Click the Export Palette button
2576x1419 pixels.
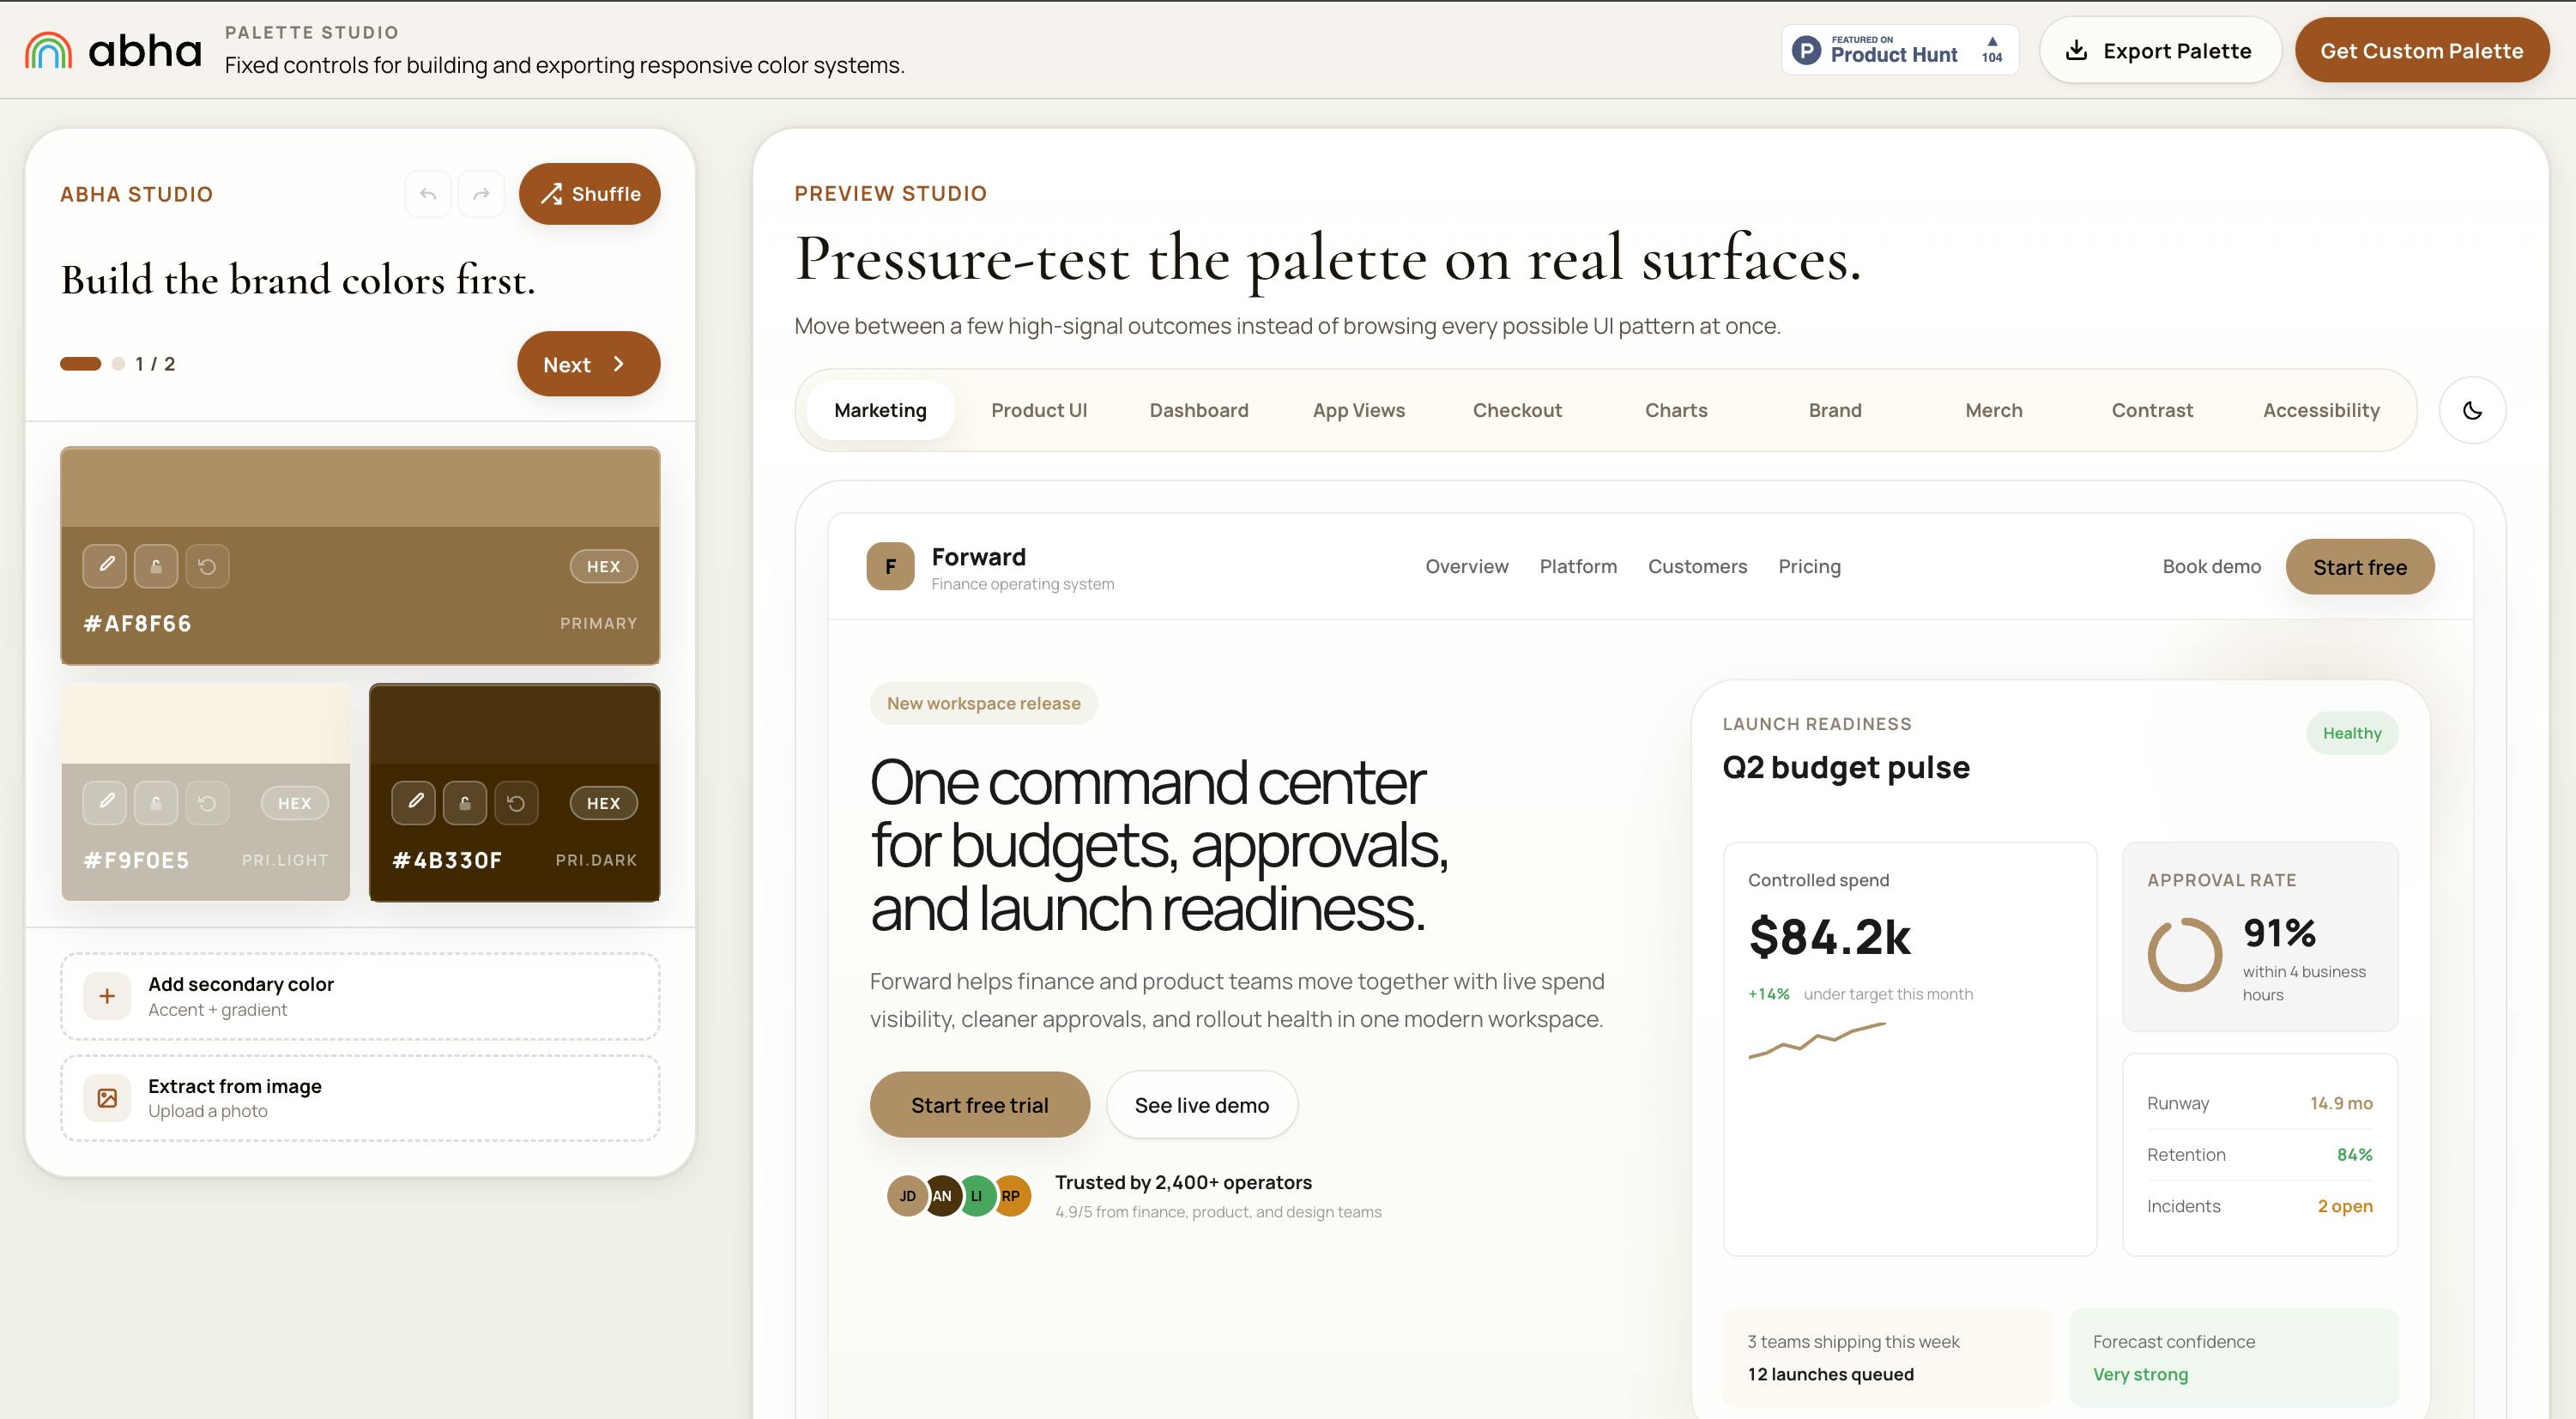tap(2160, 50)
